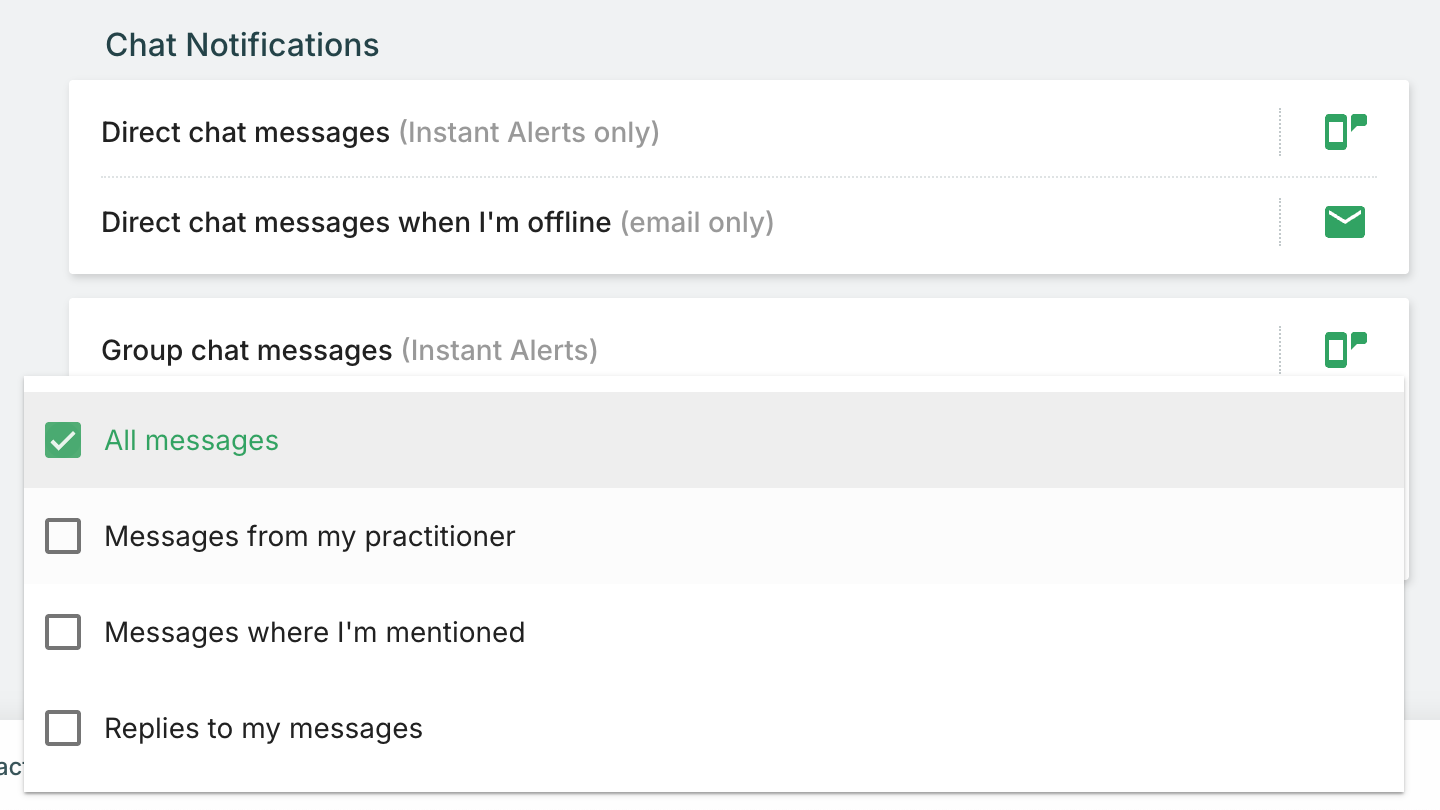Image resolution: width=1440 pixels, height=810 pixels.
Task: Enable Messages where I'm mentioned checkbox
Action: 63,632
